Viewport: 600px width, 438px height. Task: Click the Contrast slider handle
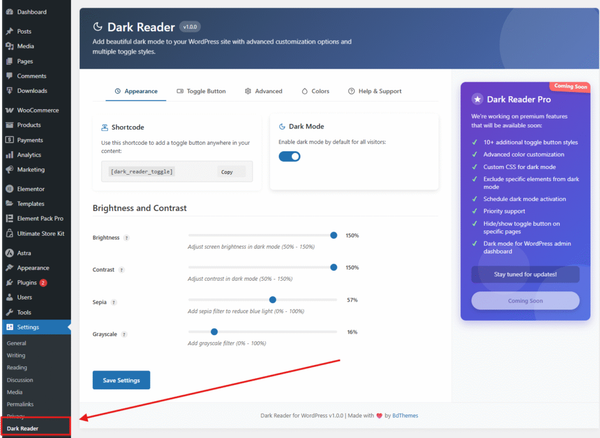point(334,267)
